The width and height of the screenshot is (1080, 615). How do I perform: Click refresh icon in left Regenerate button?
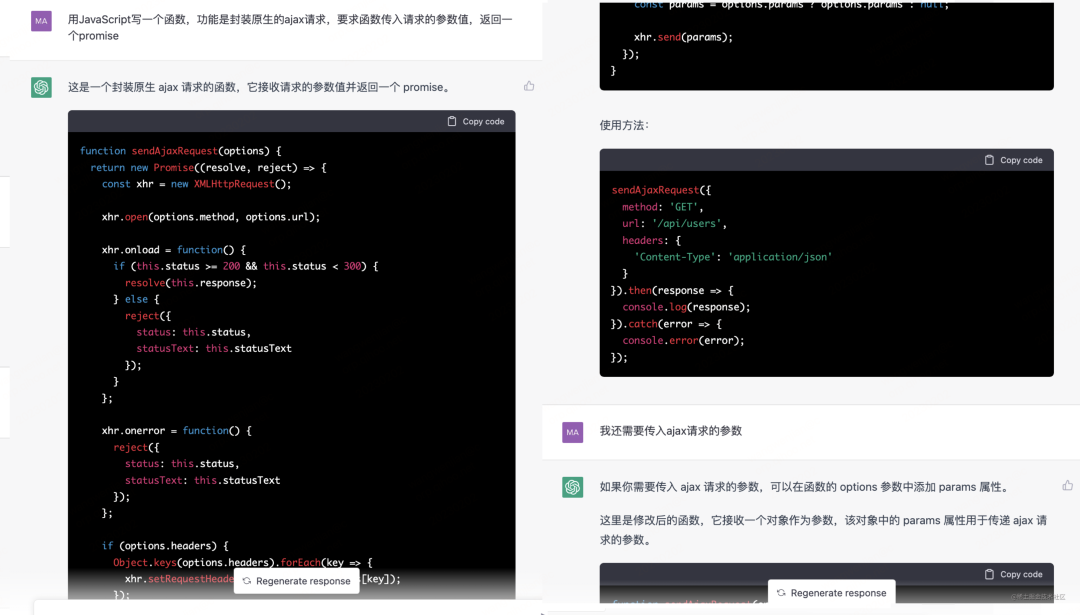point(247,581)
